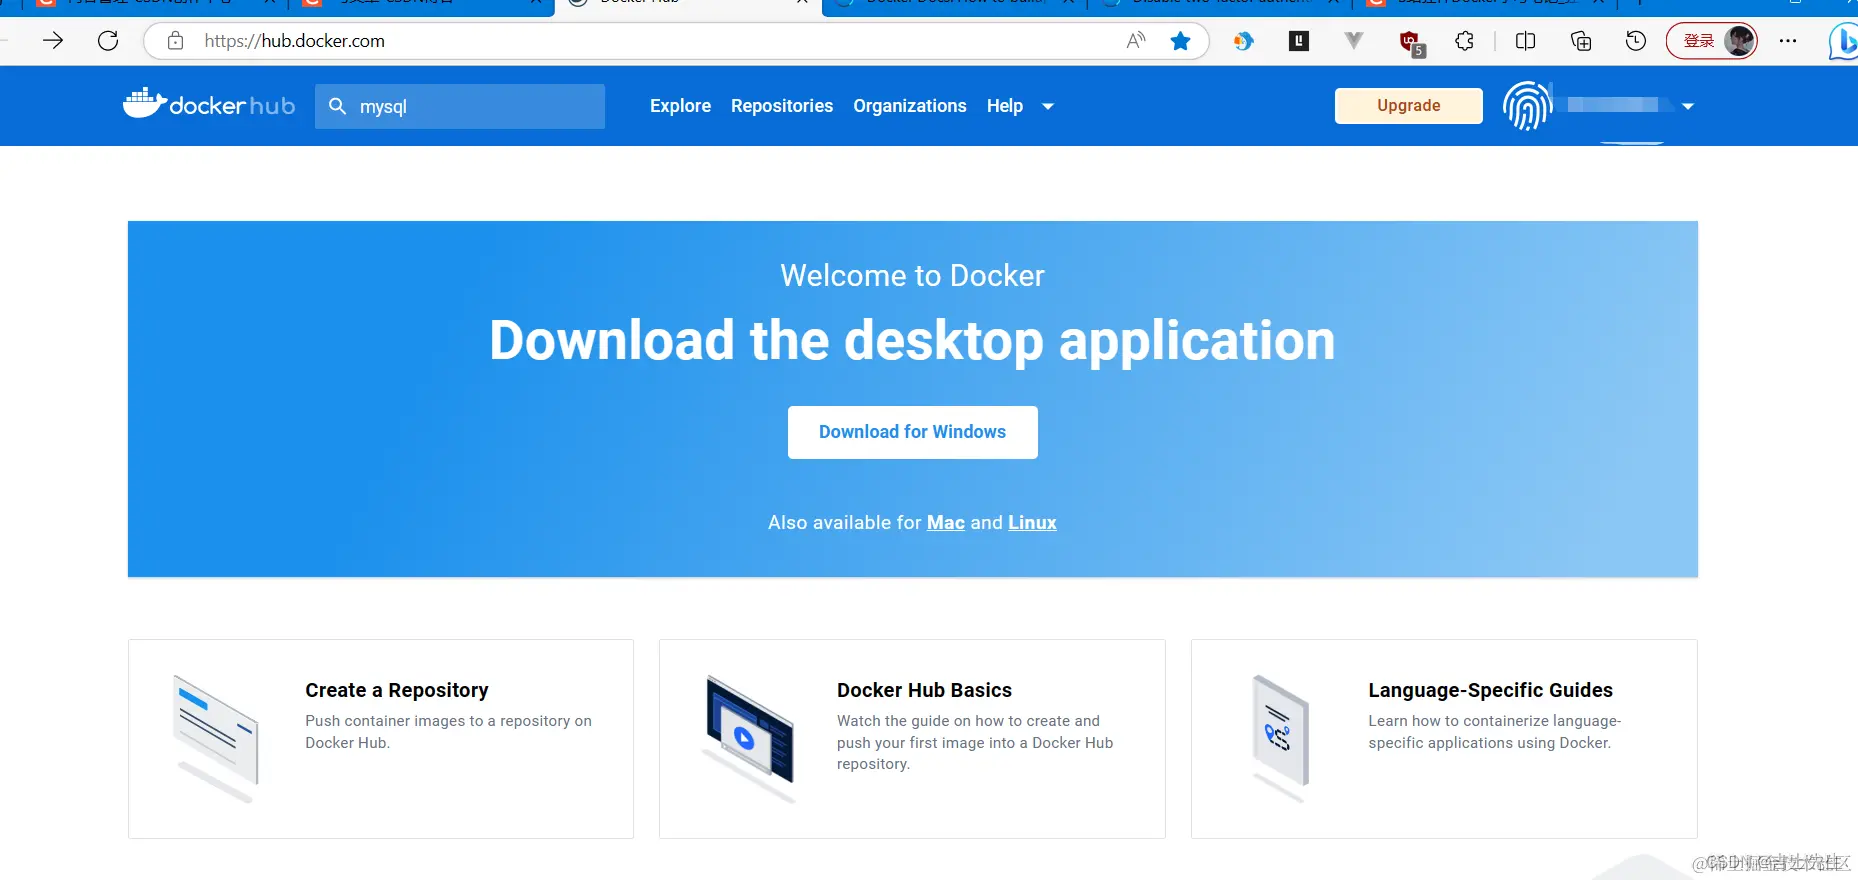Image resolution: width=1858 pixels, height=880 pixels.
Task: Click the Docker Hub search field containing mysql
Action: click(x=460, y=106)
